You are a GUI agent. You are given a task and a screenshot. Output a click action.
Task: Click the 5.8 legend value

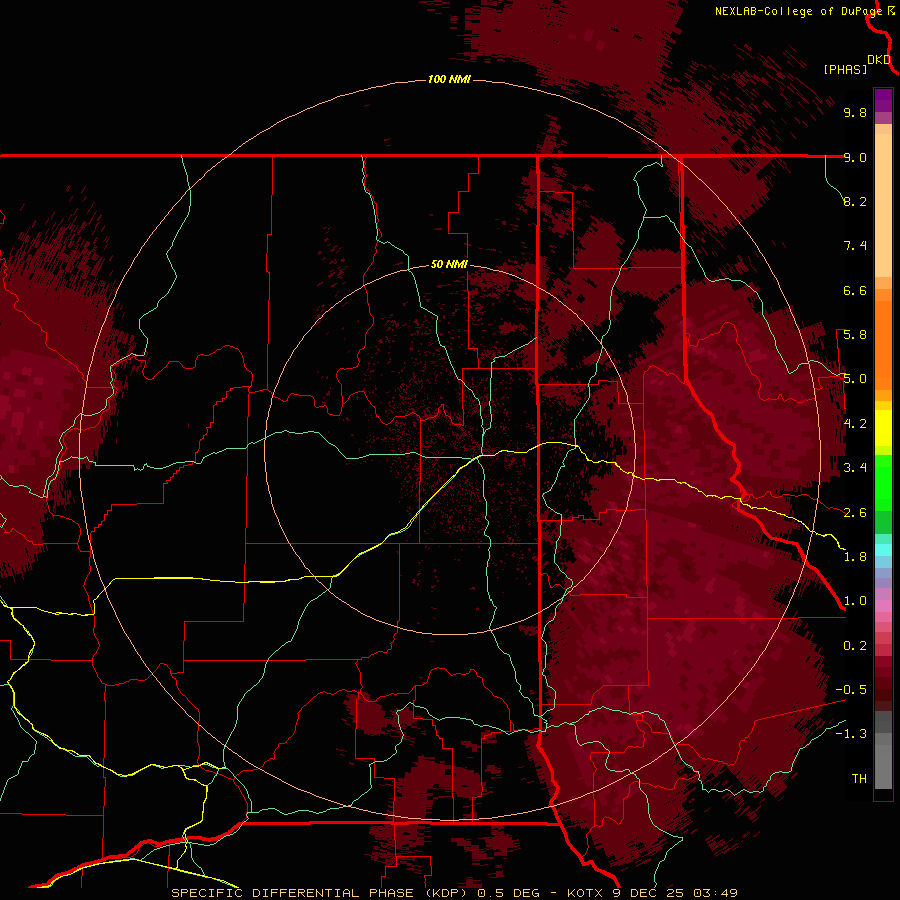[x=855, y=335]
